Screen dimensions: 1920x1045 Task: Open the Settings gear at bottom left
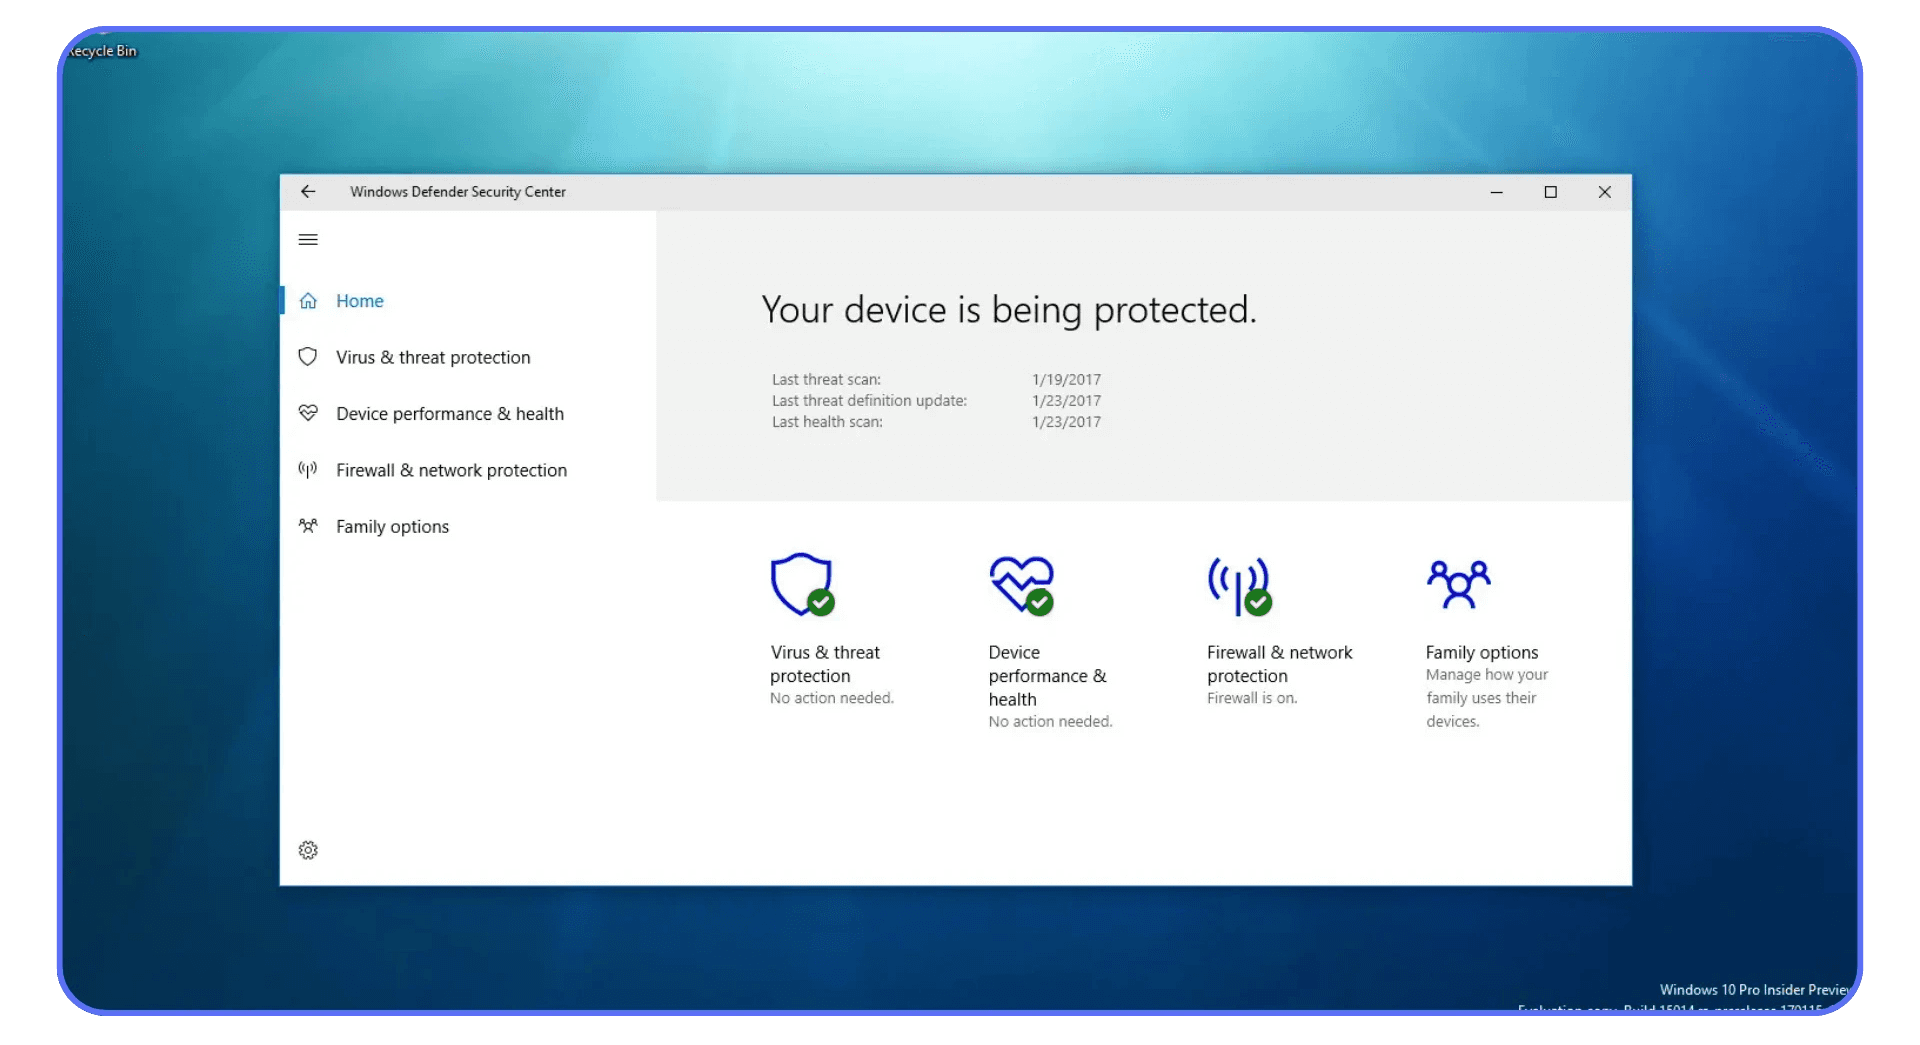pos(308,849)
